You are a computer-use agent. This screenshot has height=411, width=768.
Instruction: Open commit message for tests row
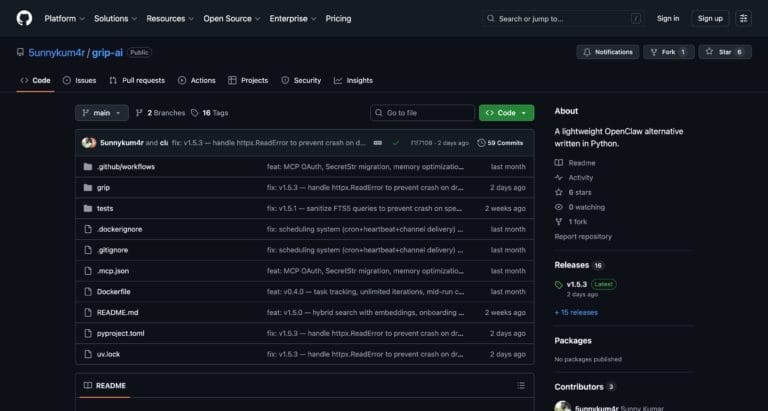pos(364,208)
